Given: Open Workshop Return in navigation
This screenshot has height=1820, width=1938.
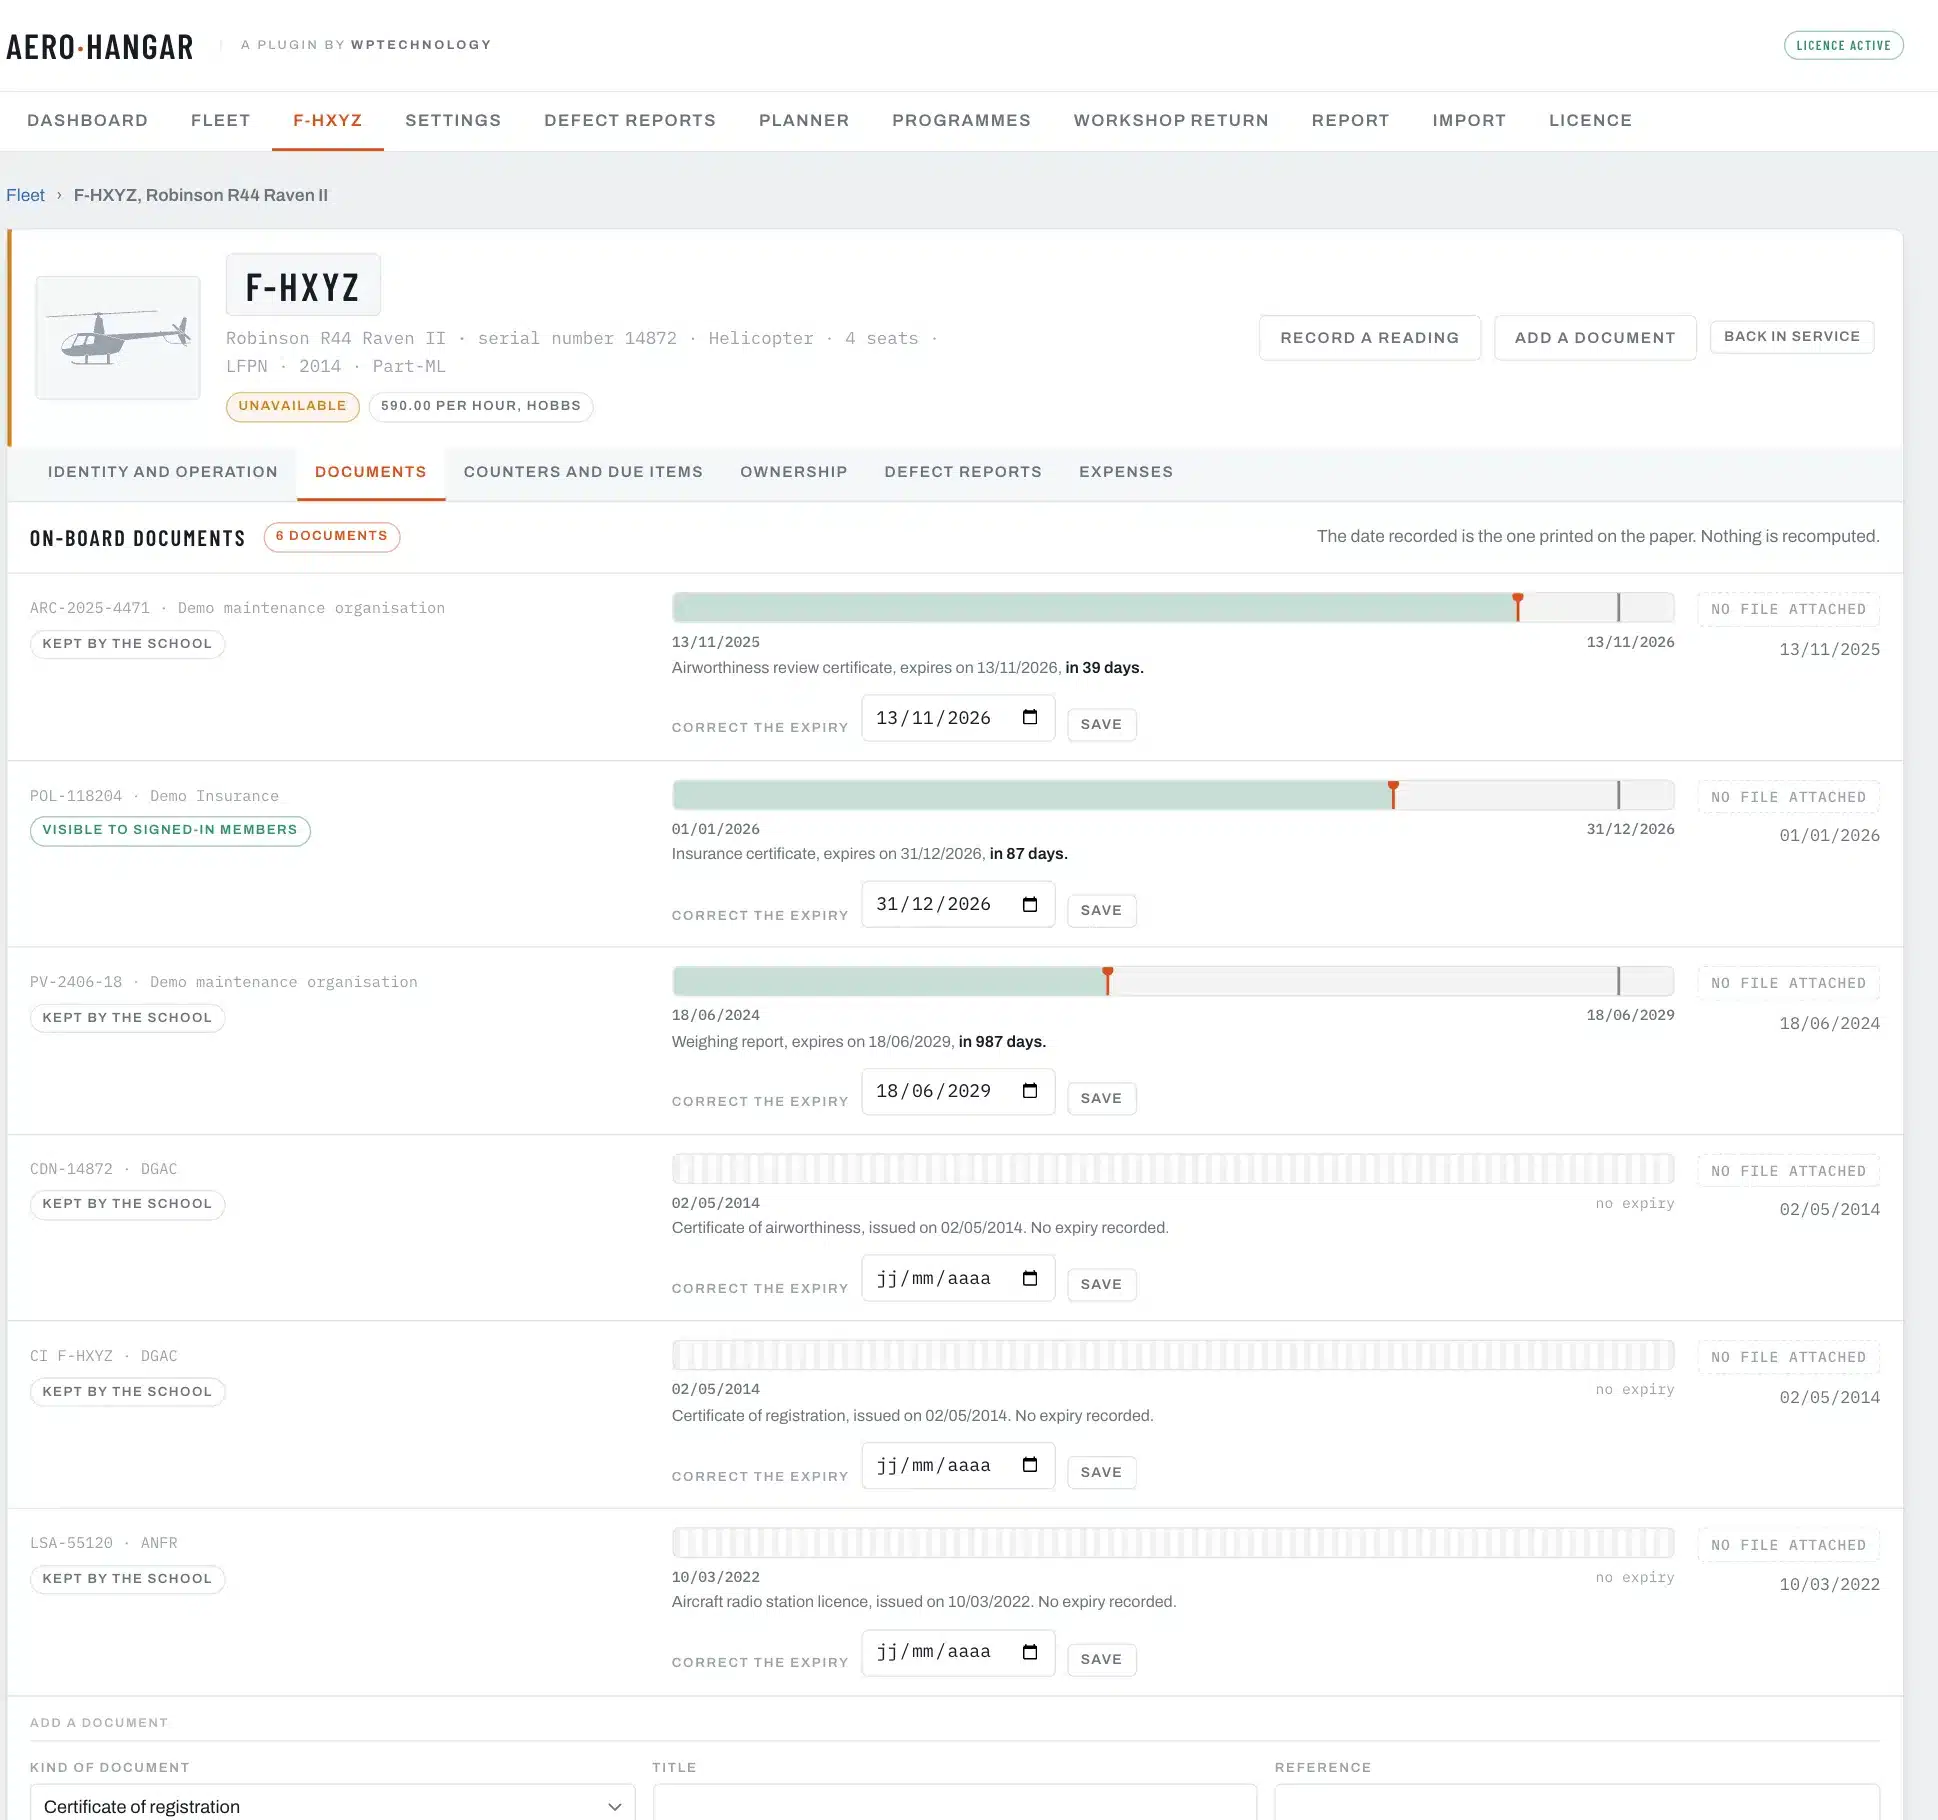Looking at the screenshot, I should tap(1171, 120).
